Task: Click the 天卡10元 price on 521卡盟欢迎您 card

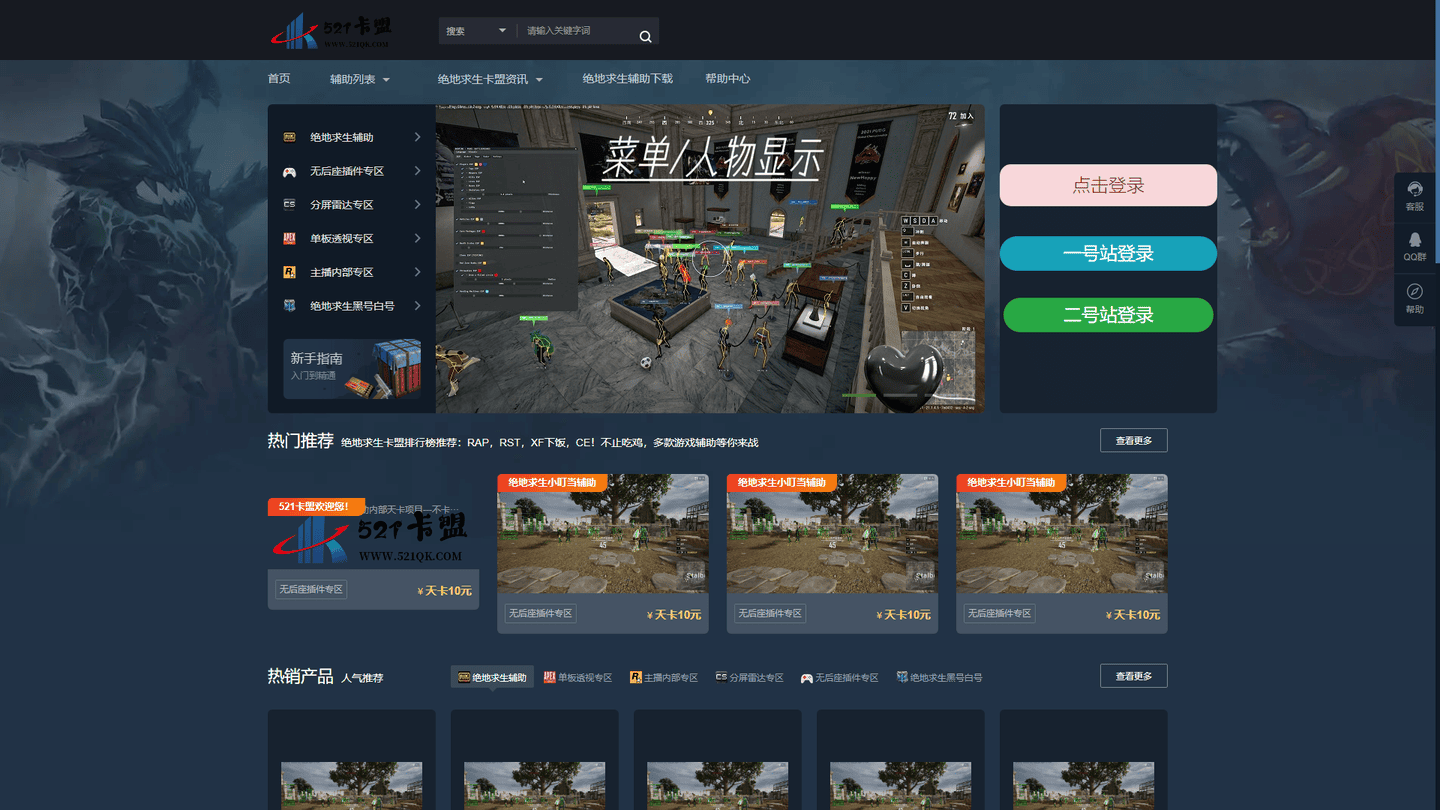Action: click(x=445, y=591)
